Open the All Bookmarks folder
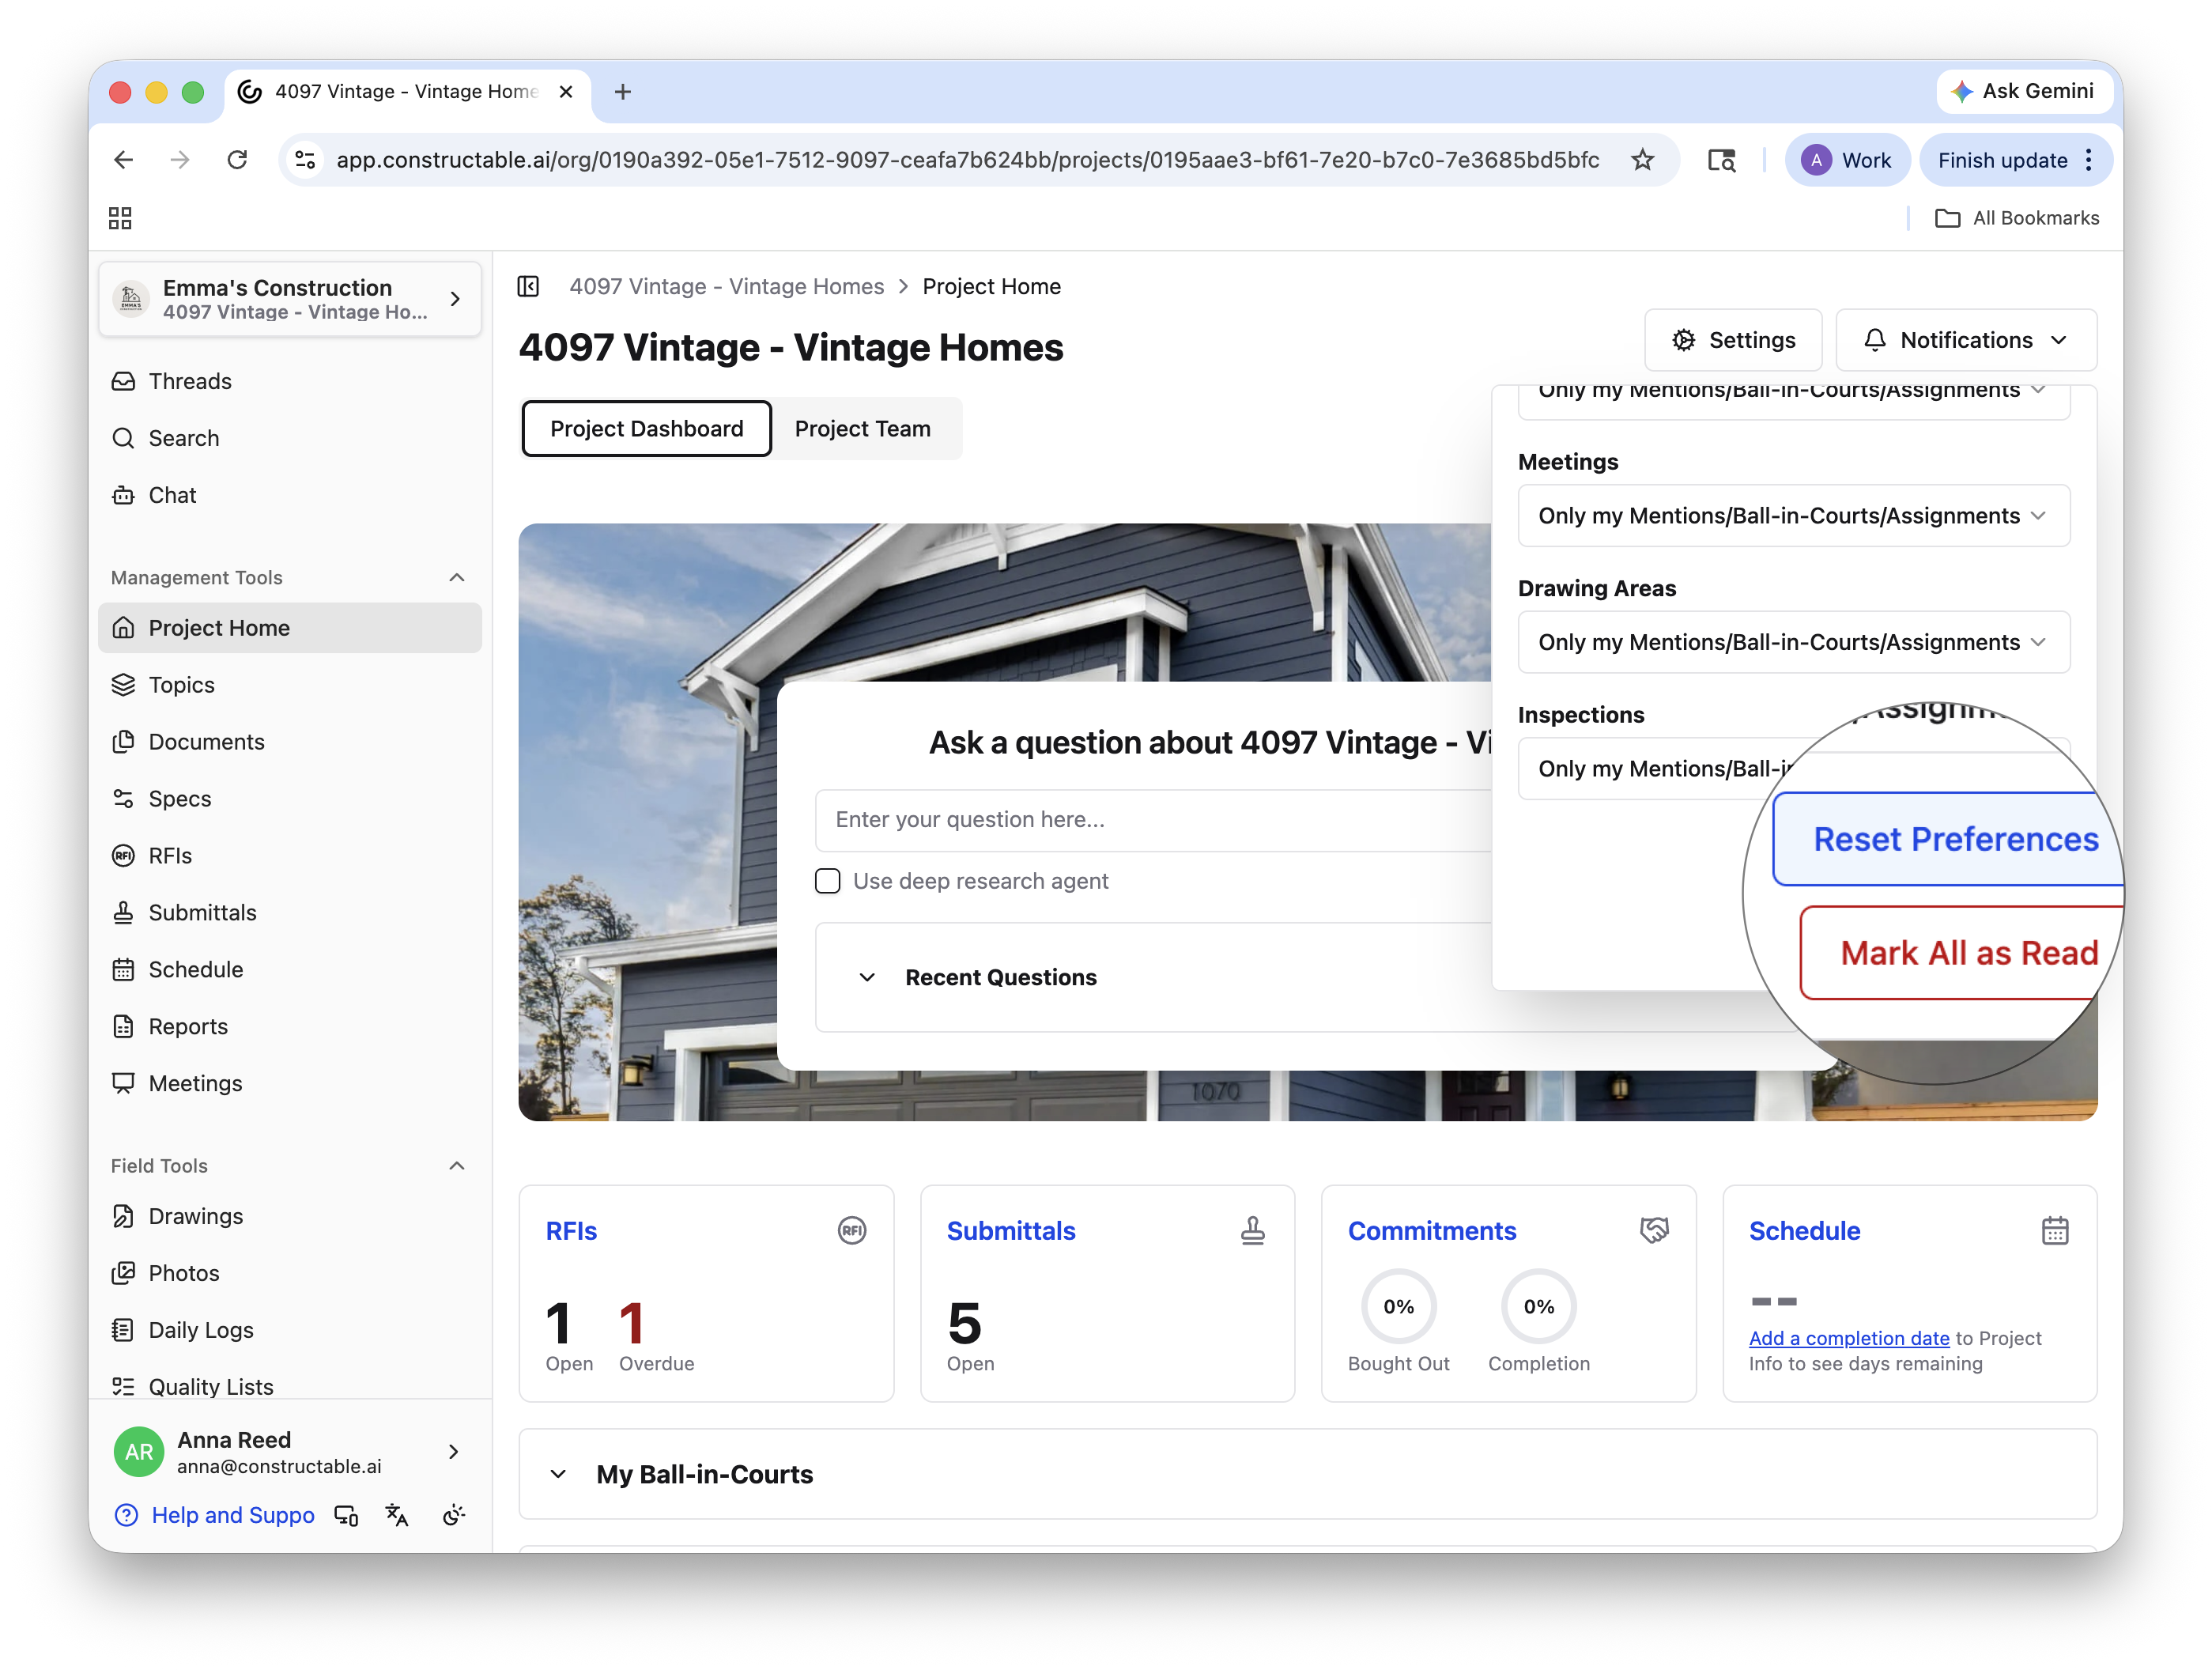This screenshot has height=1670, width=2212. [2017, 218]
